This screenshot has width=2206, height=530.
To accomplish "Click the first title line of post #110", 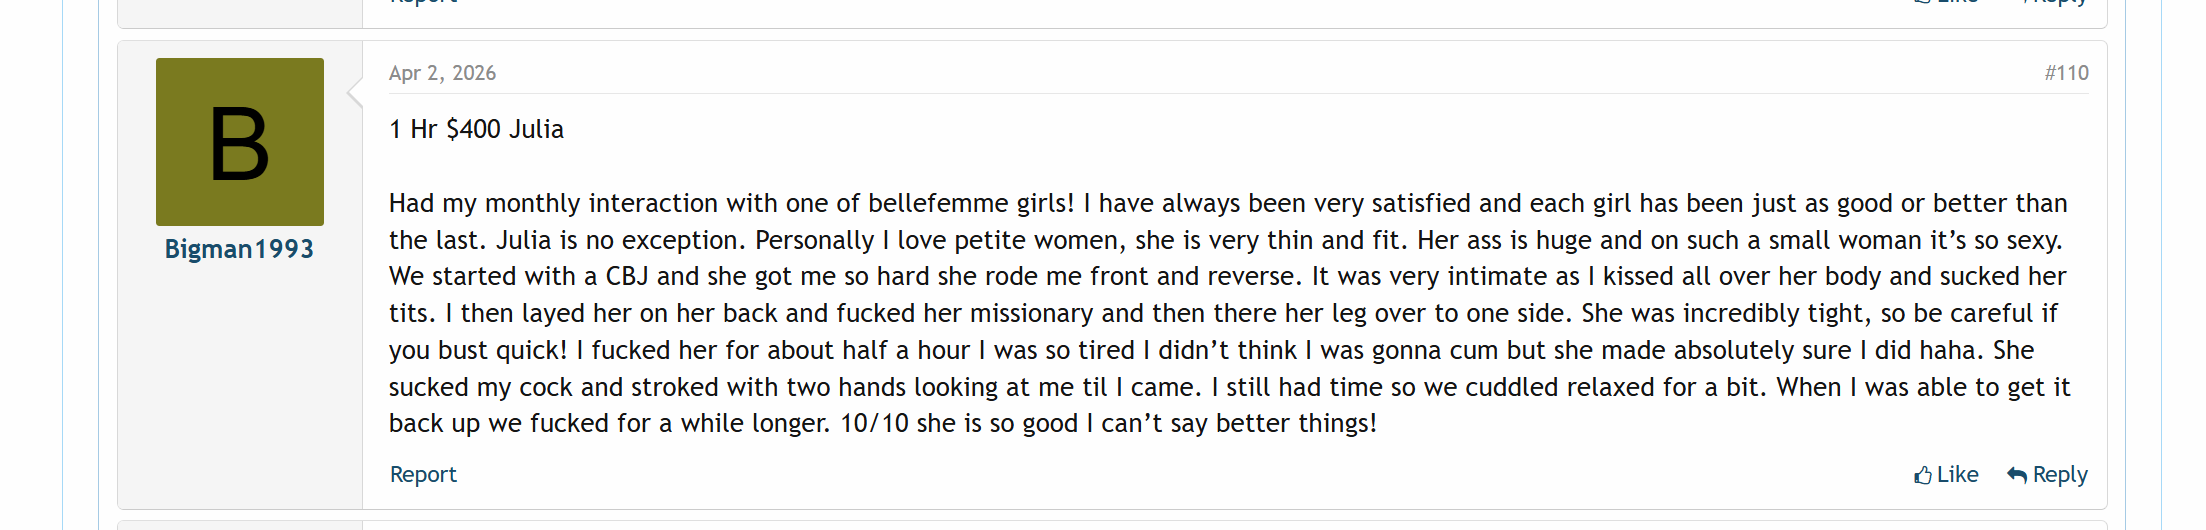I will point(476,129).
